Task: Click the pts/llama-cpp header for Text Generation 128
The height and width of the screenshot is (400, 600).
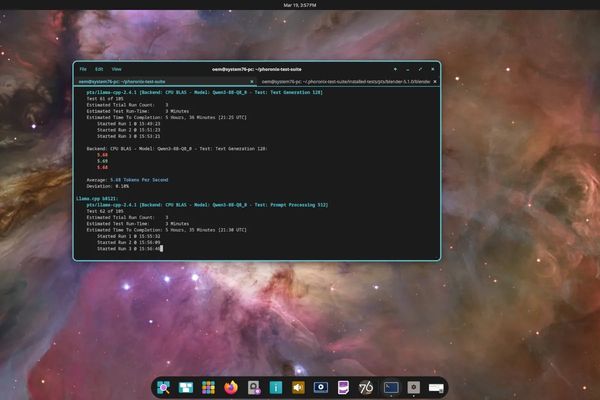Action: tap(204, 92)
